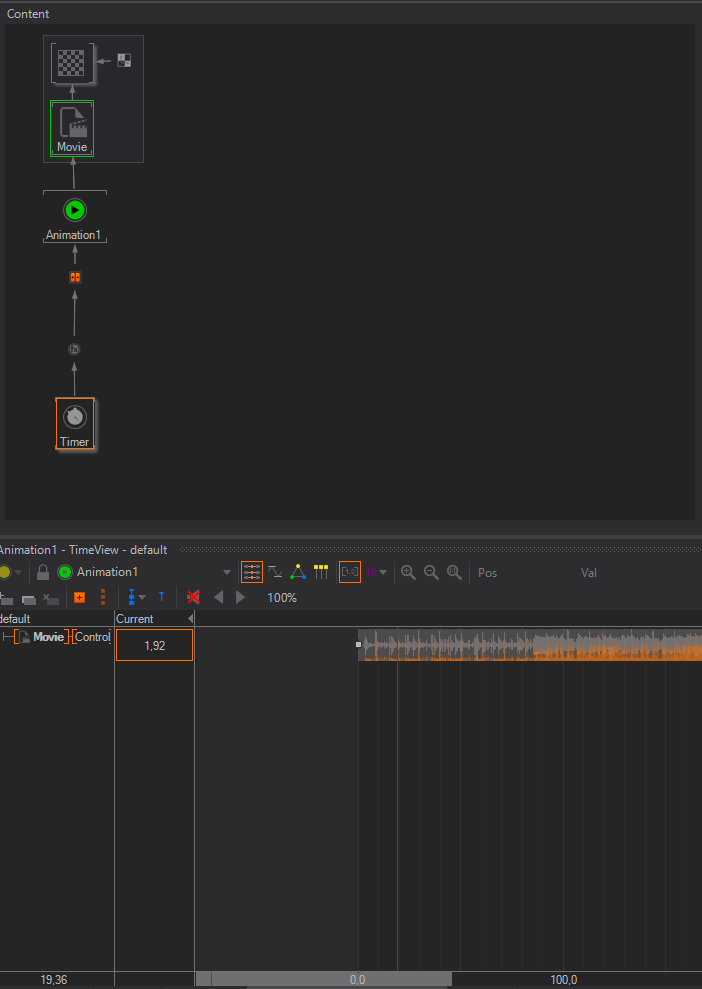The height and width of the screenshot is (989, 702).
Task: Click the Timer node
Action: tap(74, 423)
